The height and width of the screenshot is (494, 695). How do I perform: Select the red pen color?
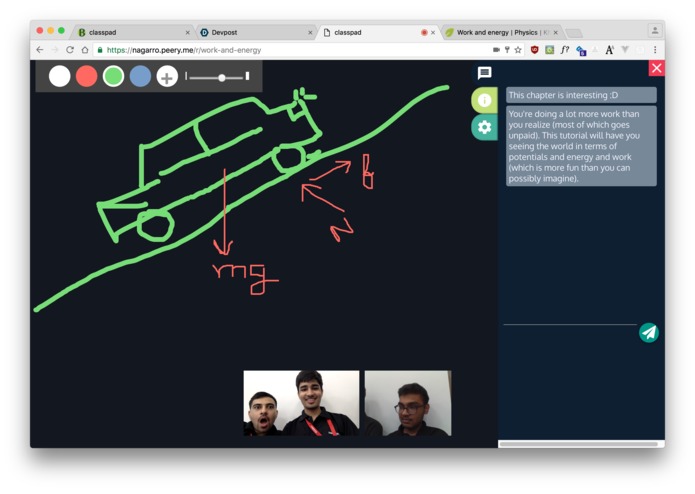[86, 77]
